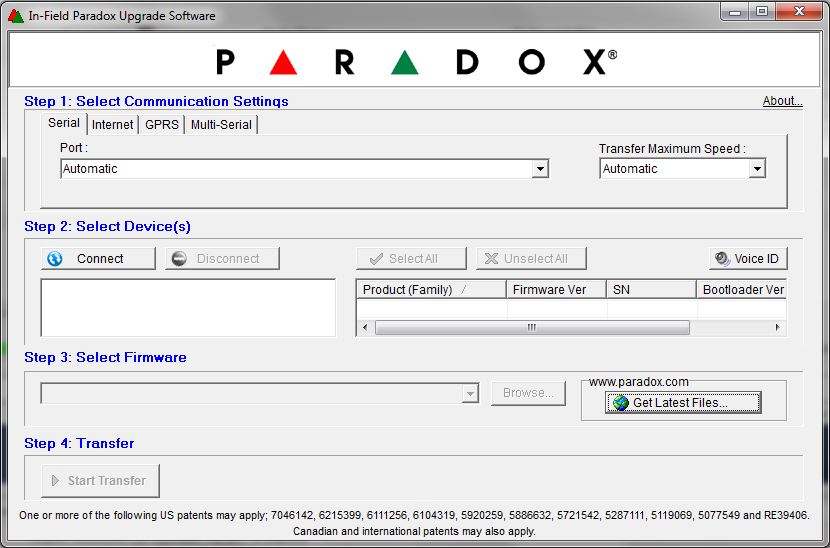Click the SN column header
The width and height of the screenshot is (830, 548).
[651, 290]
